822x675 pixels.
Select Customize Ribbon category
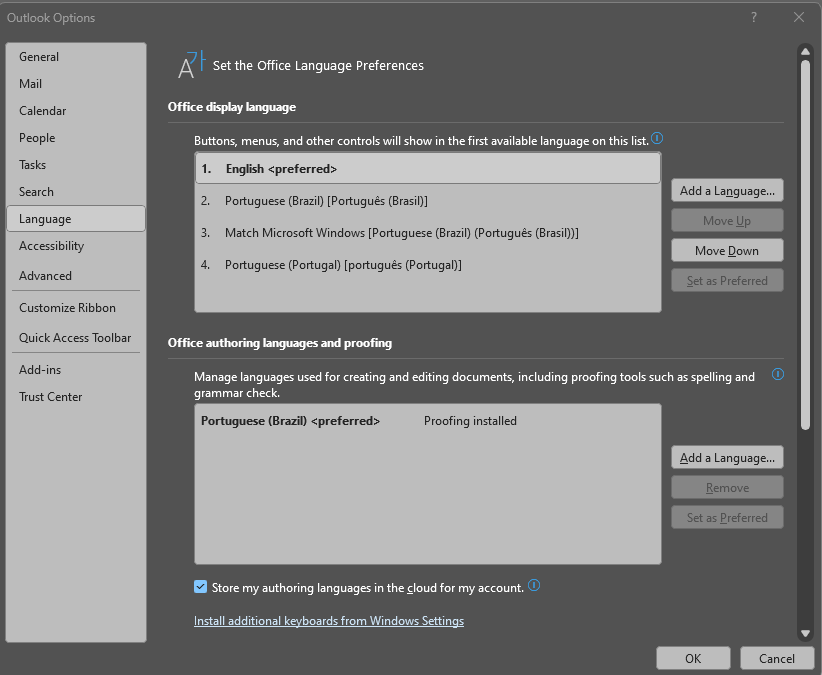tap(67, 308)
